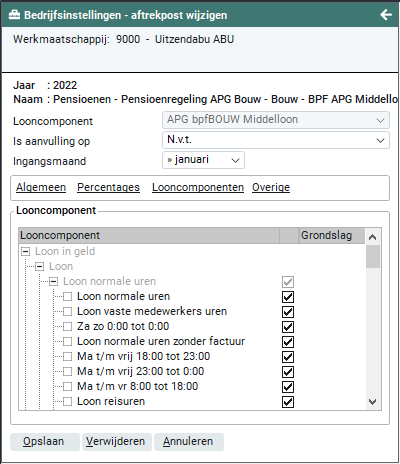This screenshot has height=464, width=400.
Task: Collapse the Loon normale uren group
Action: (x=54, y=282)
